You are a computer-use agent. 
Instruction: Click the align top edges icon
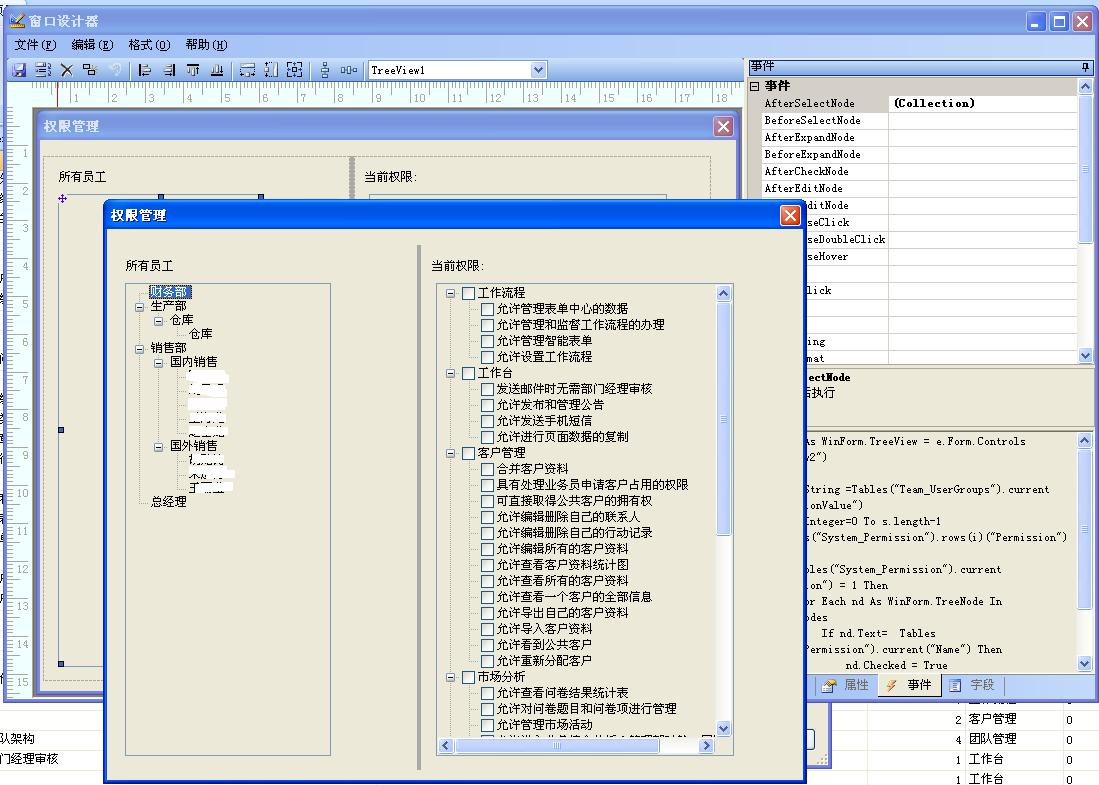(x=192, y=70)
